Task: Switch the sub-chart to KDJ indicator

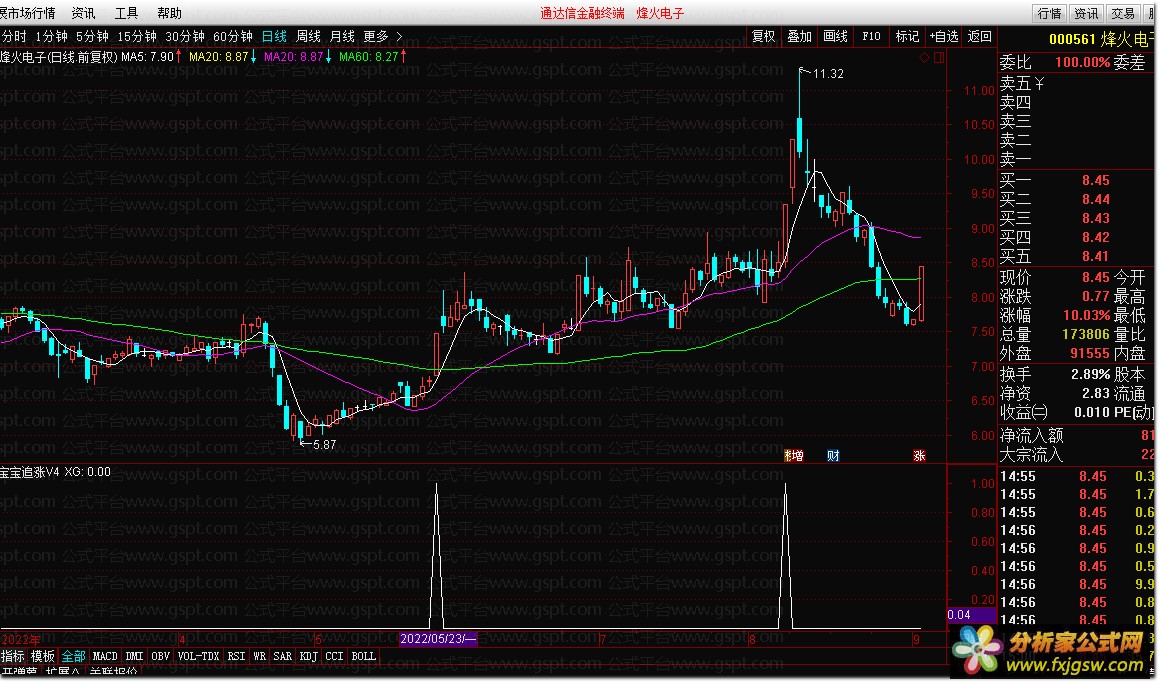Action: [308, 656]
